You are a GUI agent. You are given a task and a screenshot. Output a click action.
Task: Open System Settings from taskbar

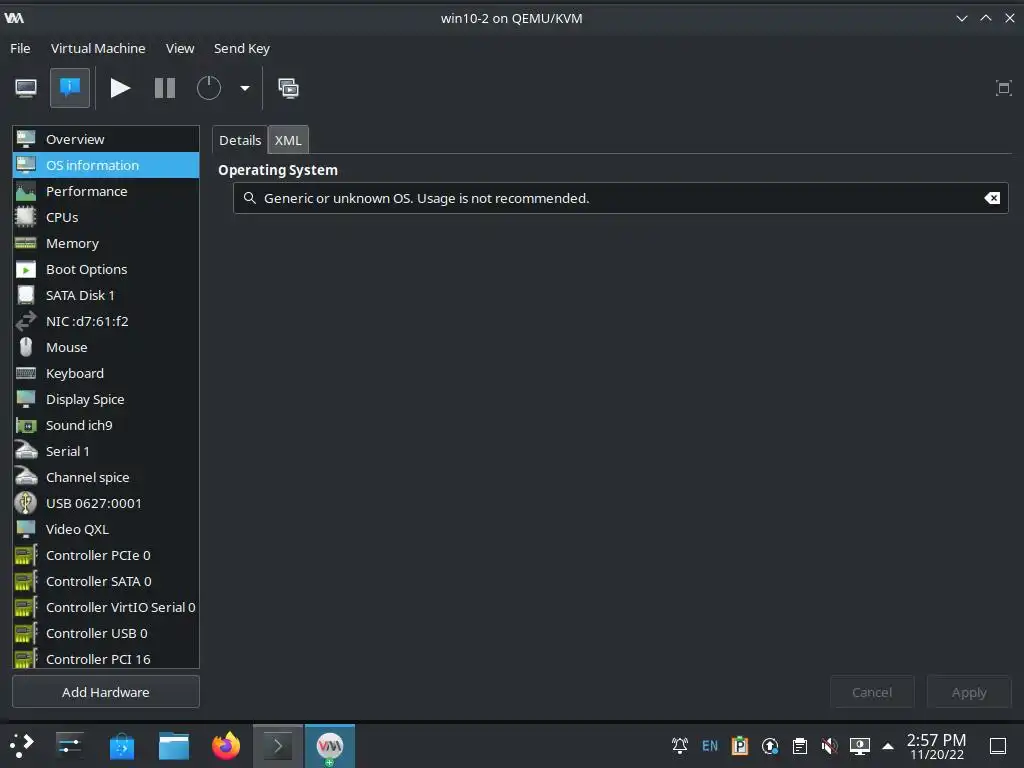click(69, 746)
